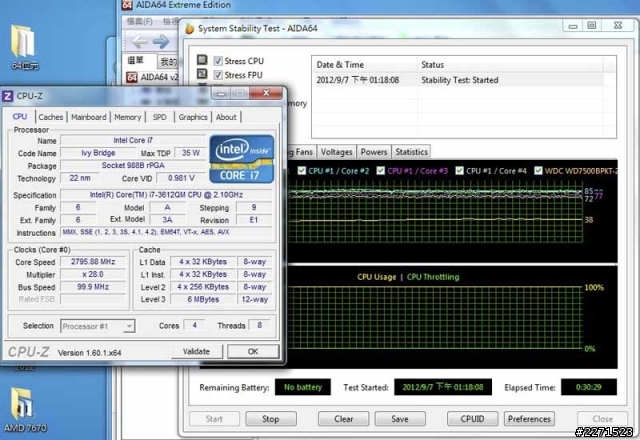Open the CPUID button
Screen dimensions: 640x440
(472, 419)
